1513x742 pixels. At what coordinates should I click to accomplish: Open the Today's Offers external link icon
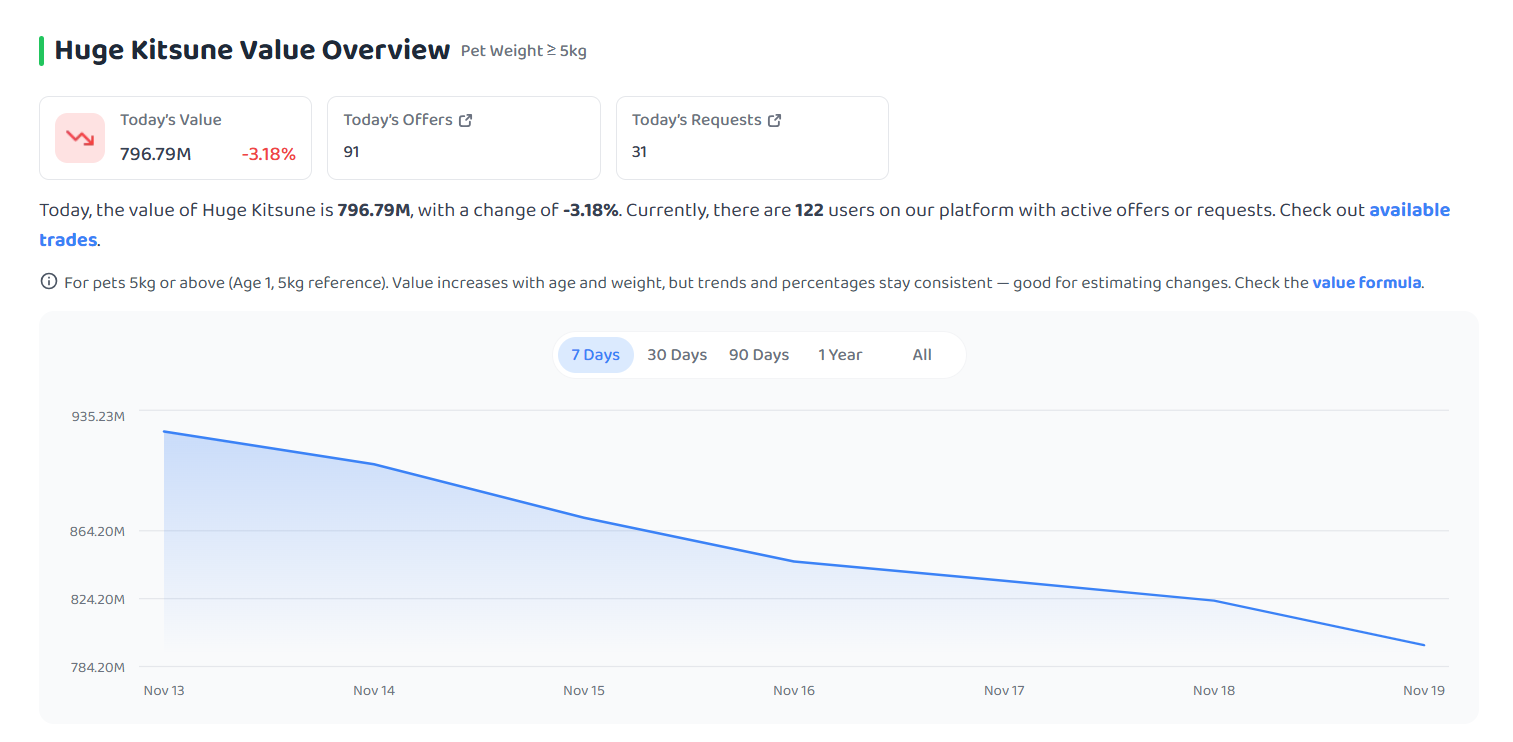point(465,120)
